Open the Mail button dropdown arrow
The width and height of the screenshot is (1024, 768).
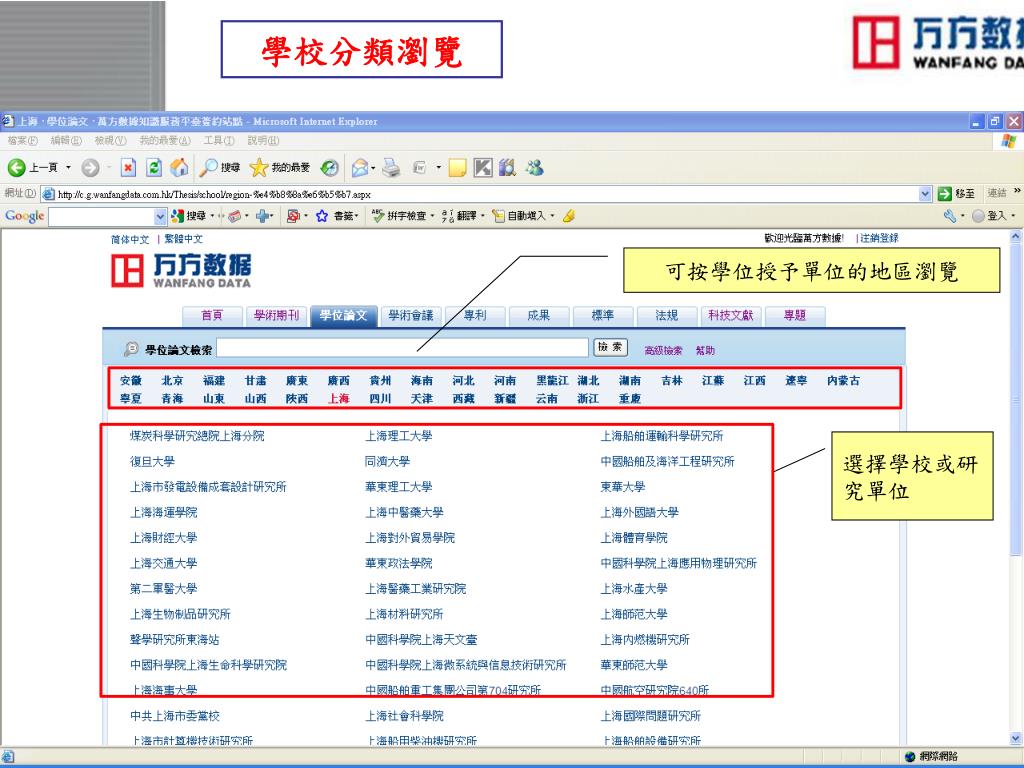pos(373,168)
